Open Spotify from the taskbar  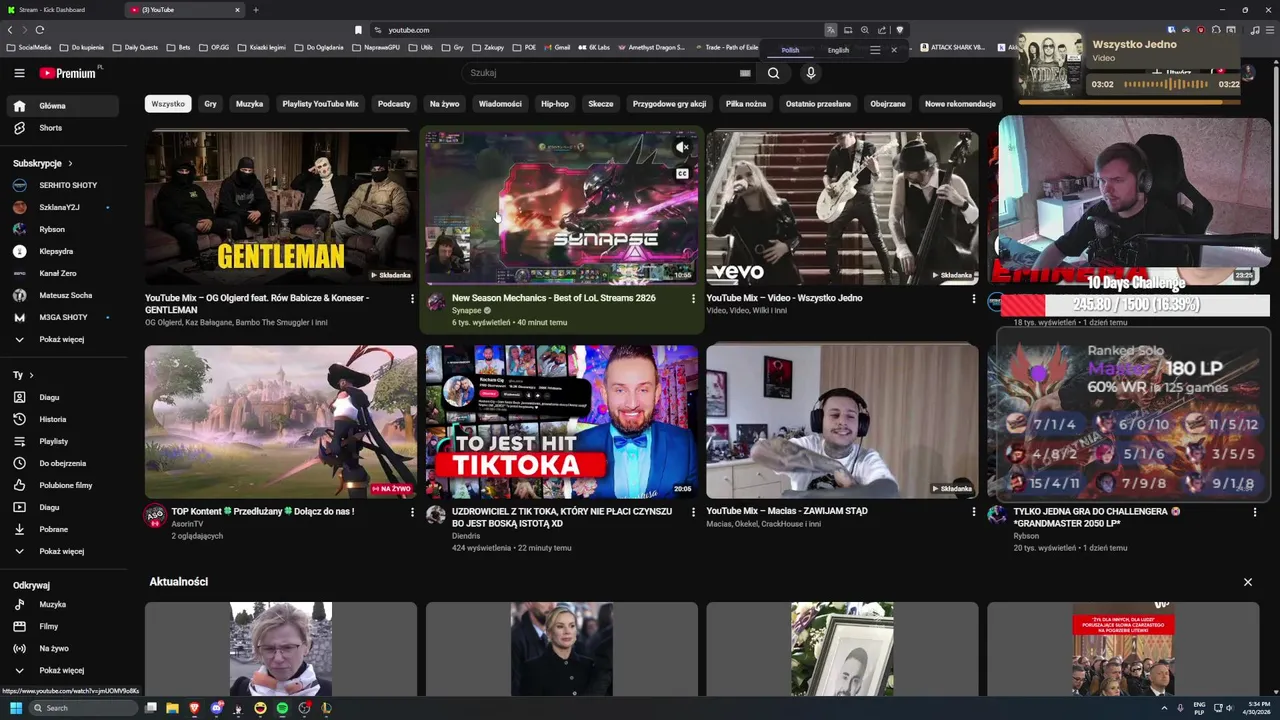282,708
